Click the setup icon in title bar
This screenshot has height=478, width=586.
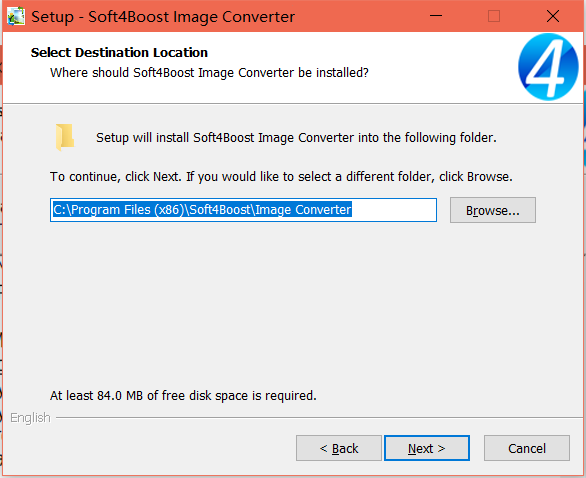(x=16, y=16)
